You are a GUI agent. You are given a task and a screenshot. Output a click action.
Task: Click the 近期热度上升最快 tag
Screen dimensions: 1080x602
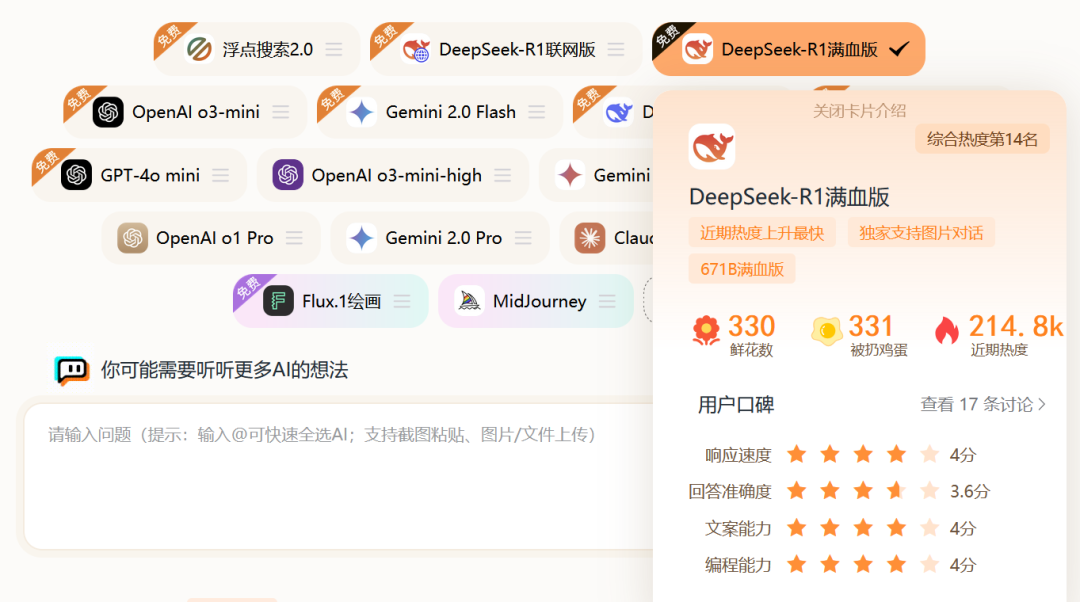[x=762, y=233]
